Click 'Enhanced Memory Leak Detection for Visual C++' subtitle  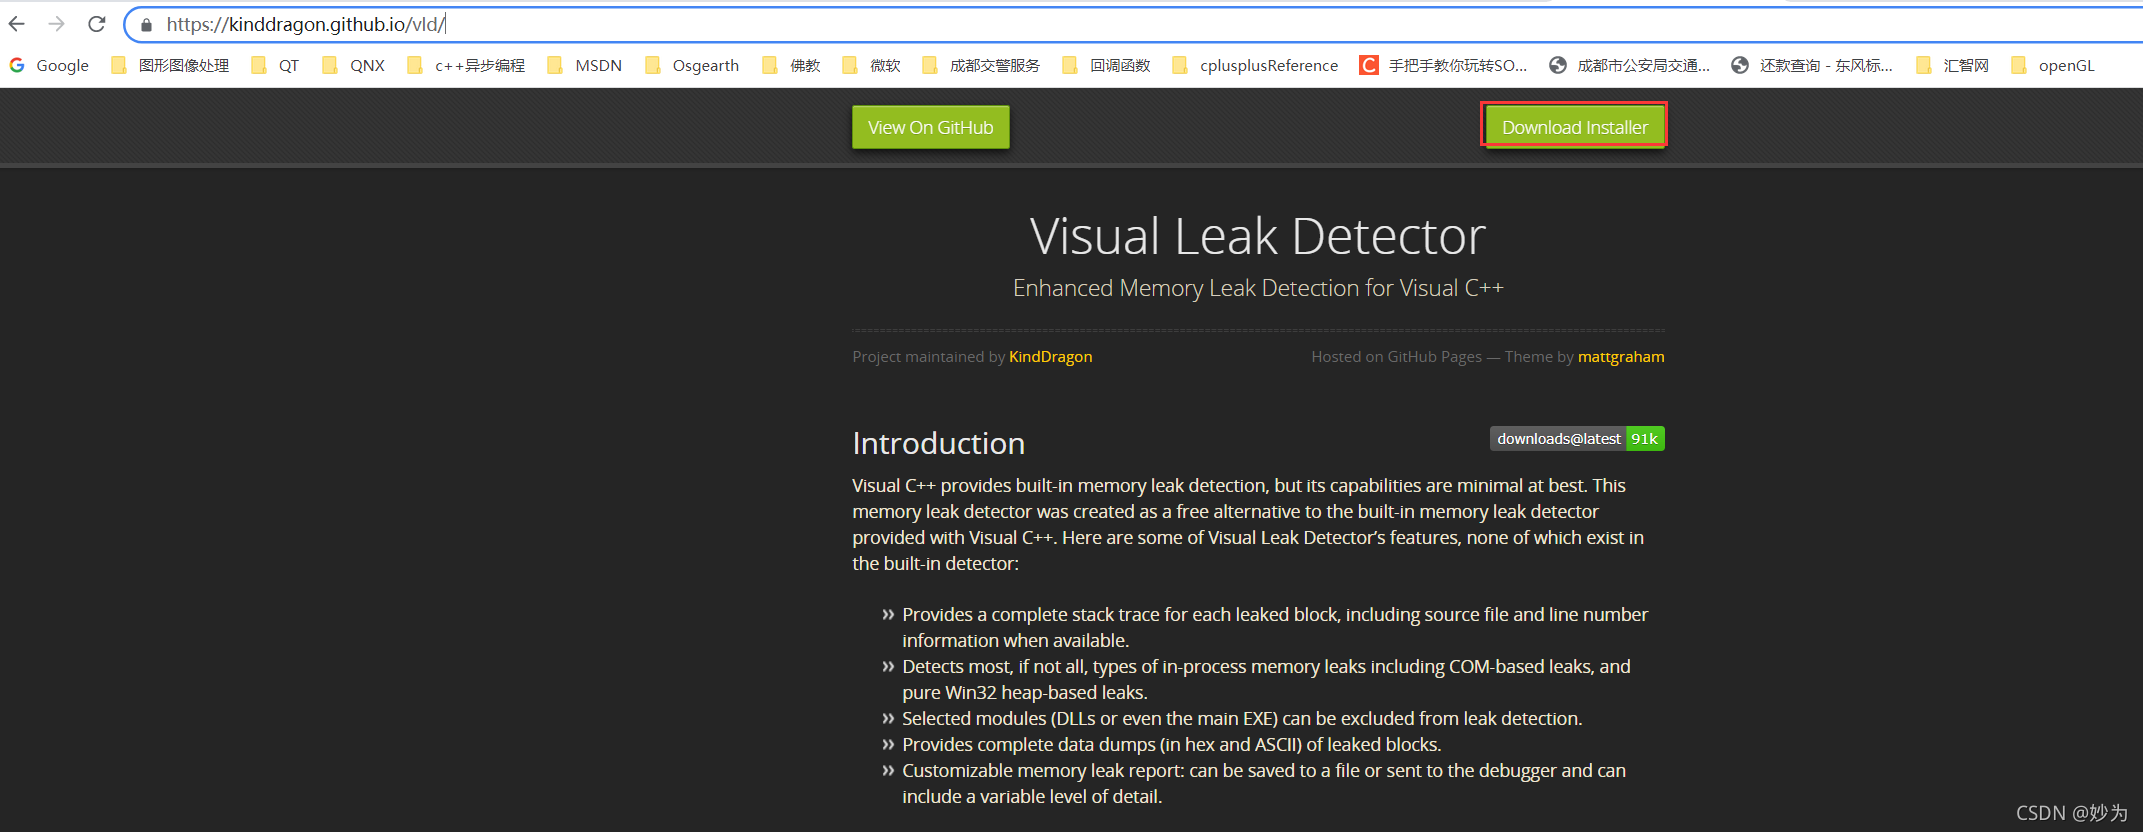coord(1258,288)
